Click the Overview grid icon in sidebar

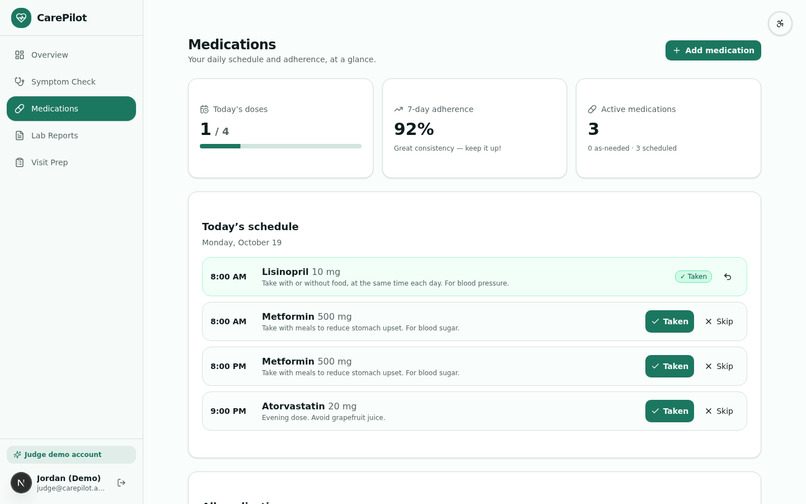coord(20,55)
